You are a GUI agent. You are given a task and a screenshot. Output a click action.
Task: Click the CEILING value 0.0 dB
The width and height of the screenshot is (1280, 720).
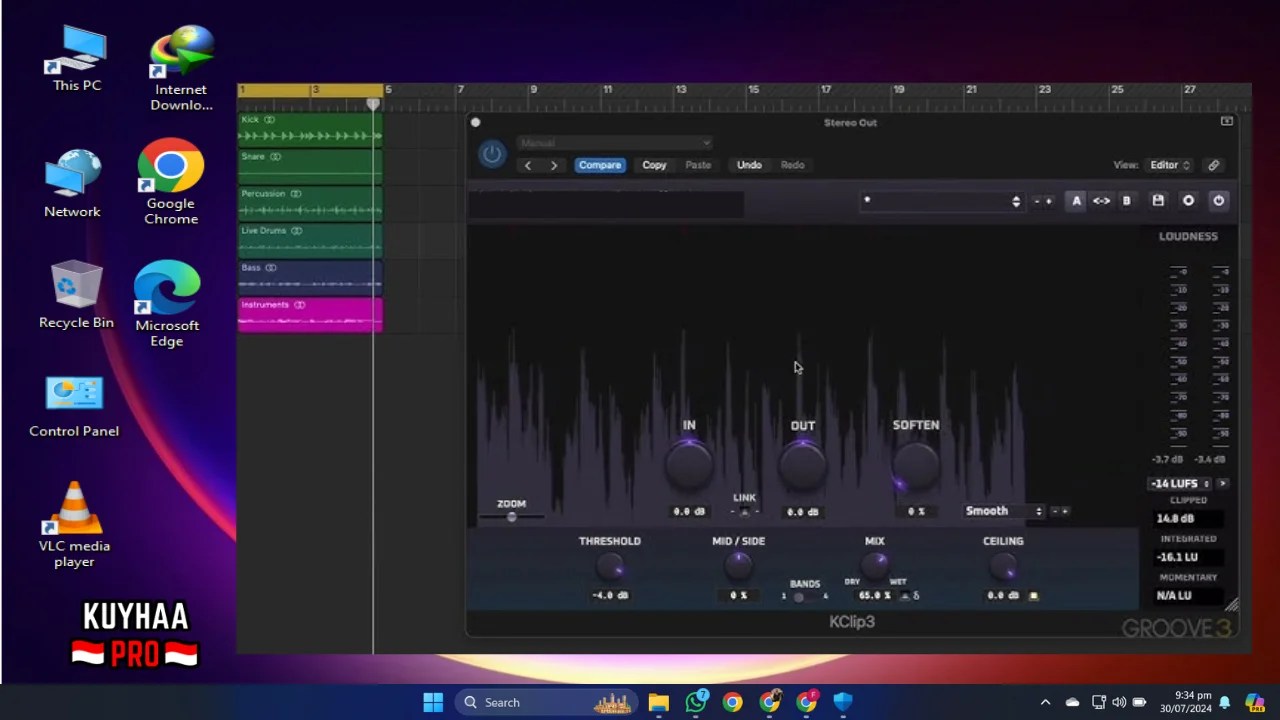(1003, 595)
